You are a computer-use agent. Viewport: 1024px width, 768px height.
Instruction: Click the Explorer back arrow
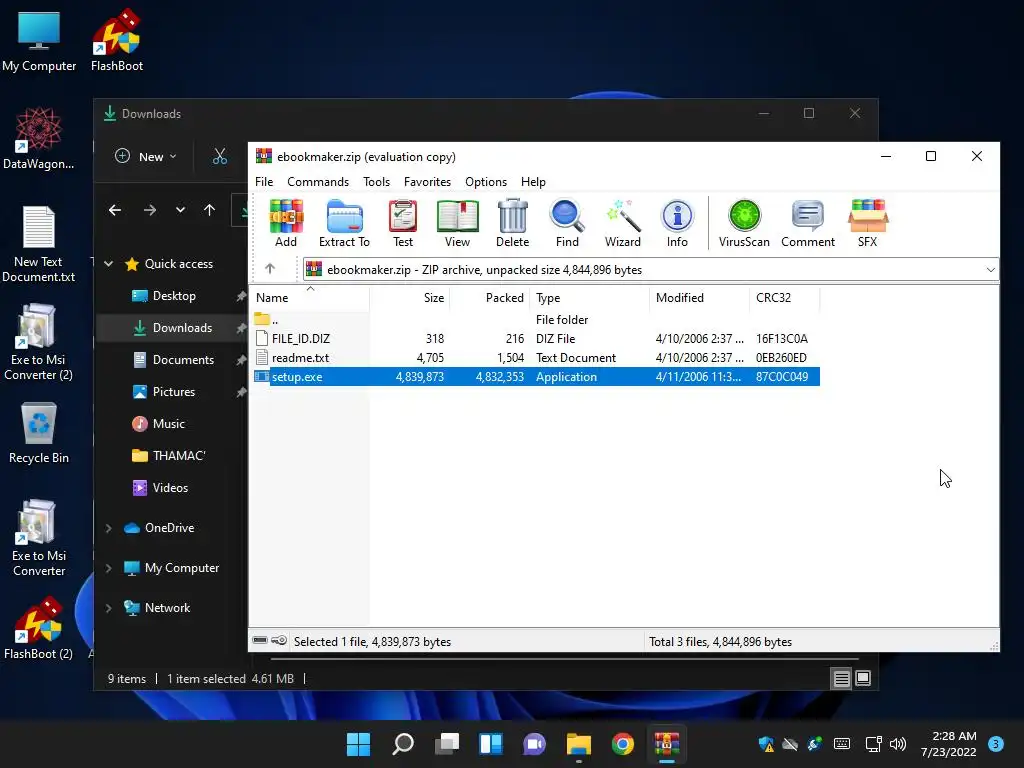115,210
